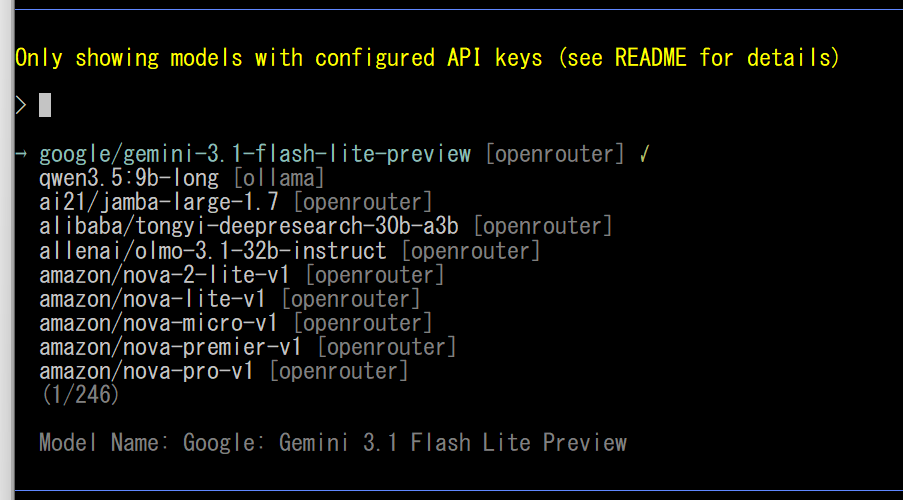Choose the qwen3.5:9b-long model
This screenshot has width=903, height=500.
tap(128, 179)
